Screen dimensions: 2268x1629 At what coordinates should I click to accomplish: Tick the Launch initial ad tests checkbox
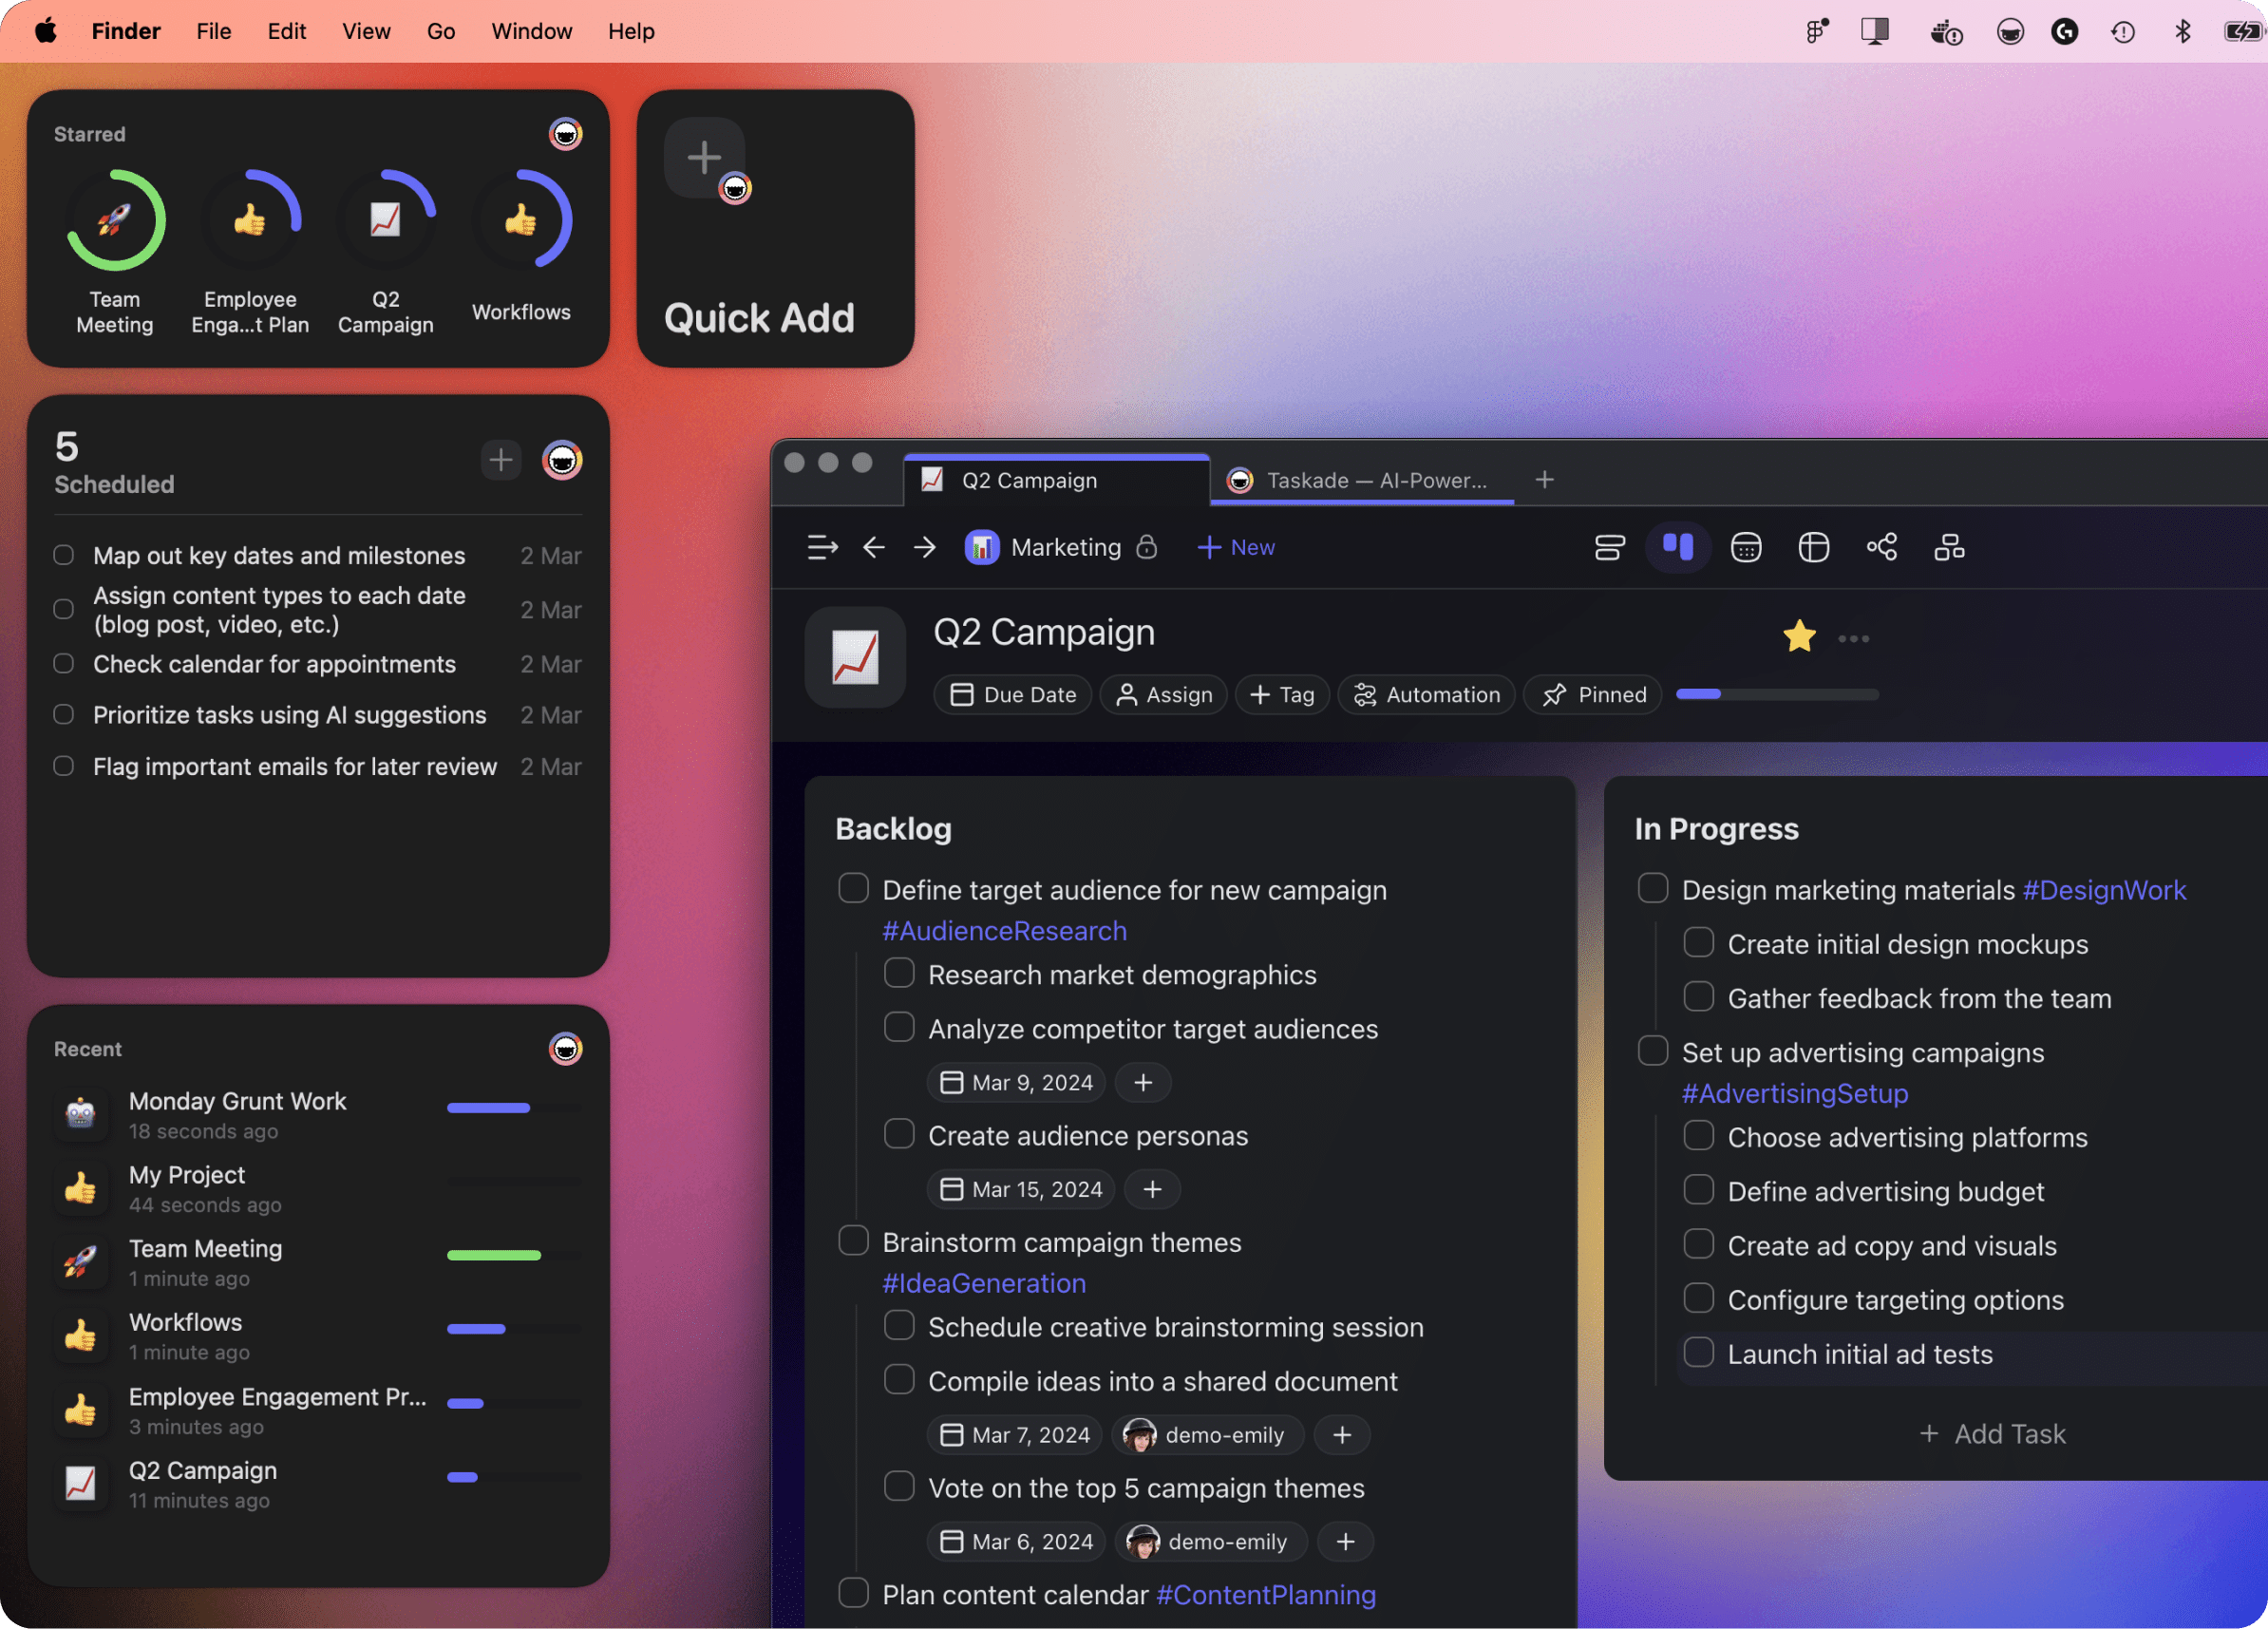click(1697, 1352)
